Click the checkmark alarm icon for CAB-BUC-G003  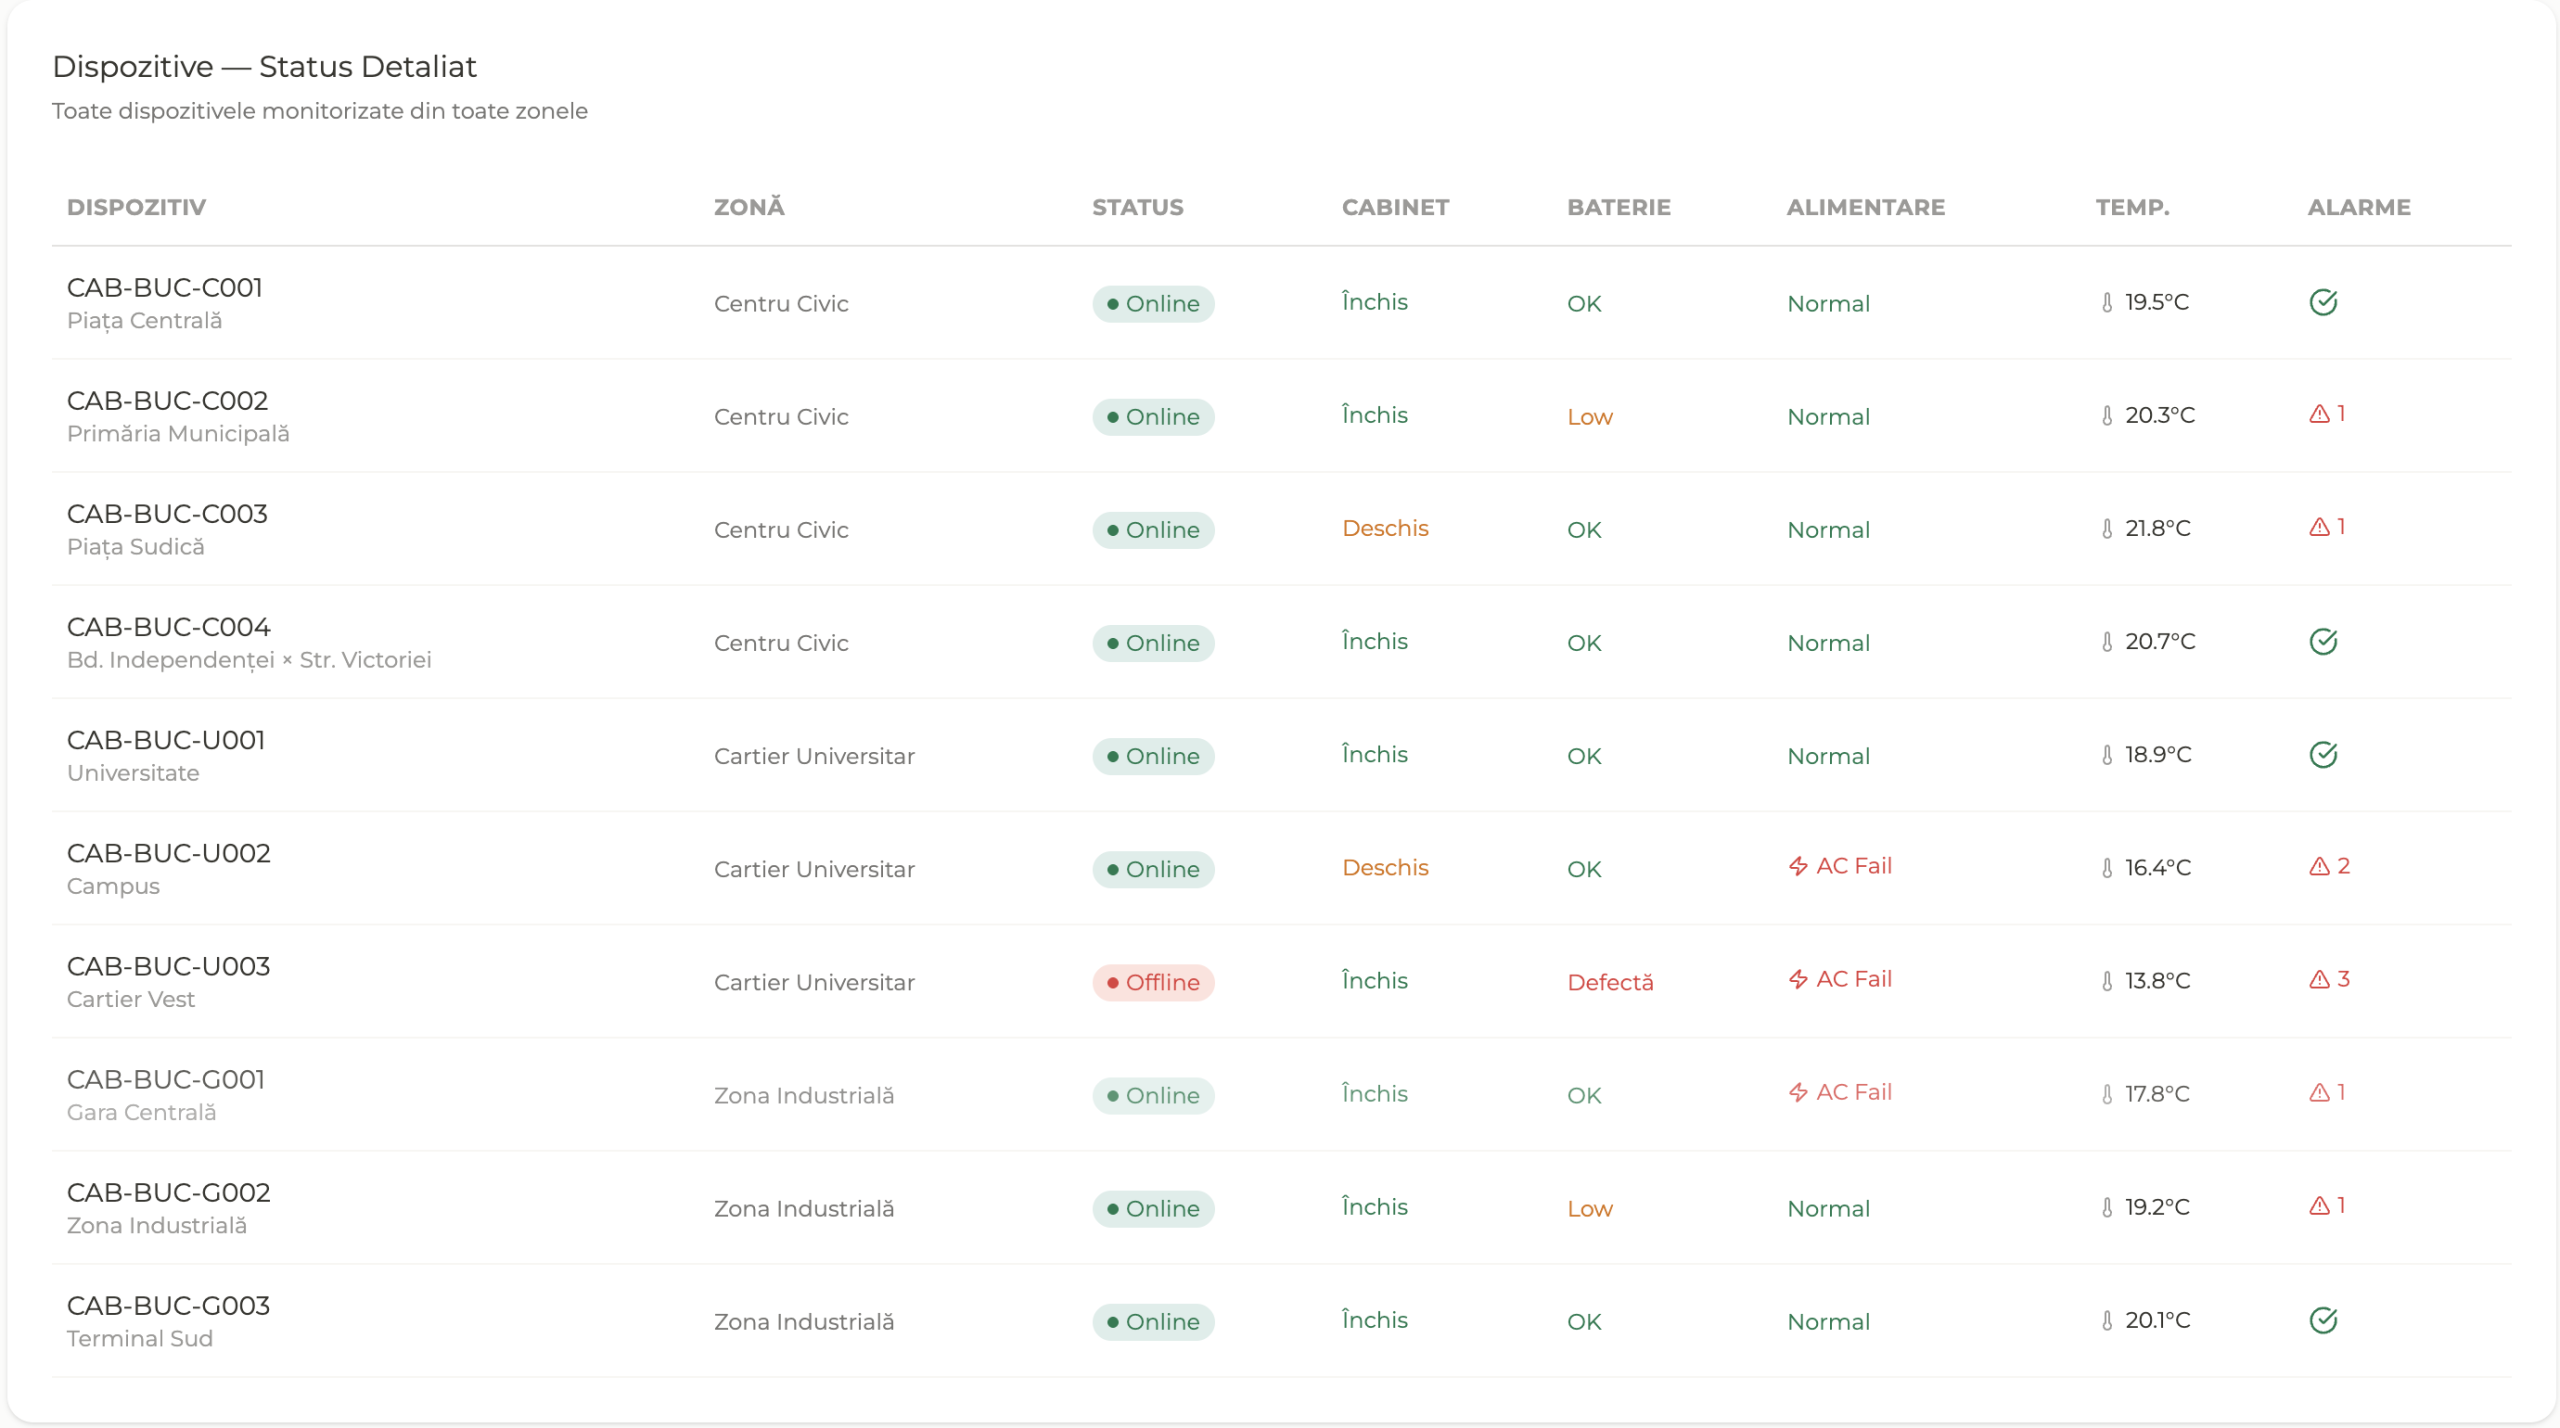point(2325,1320)
